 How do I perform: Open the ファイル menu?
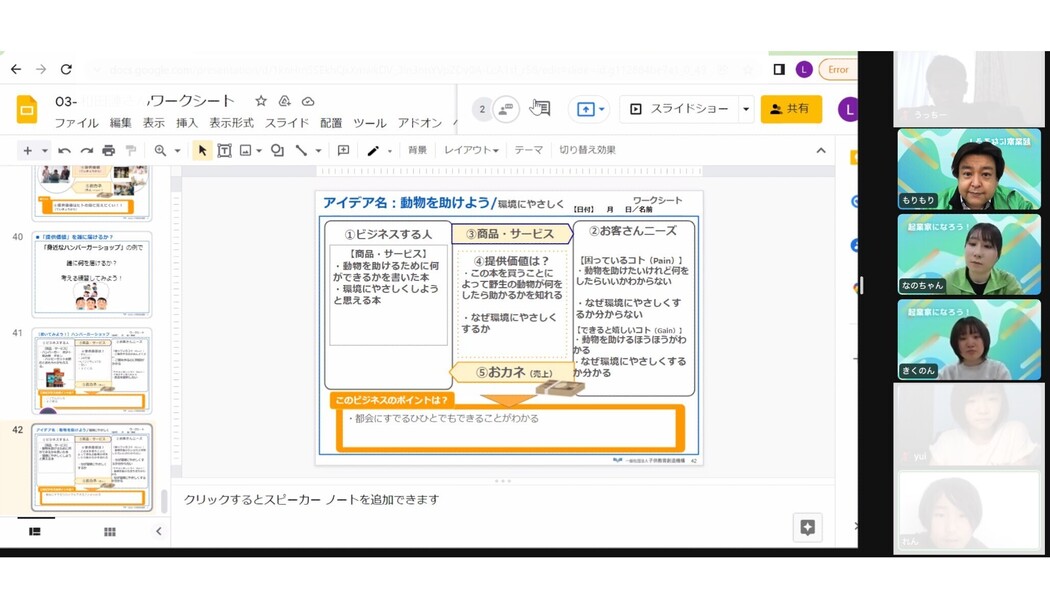(x=76, y=123)
